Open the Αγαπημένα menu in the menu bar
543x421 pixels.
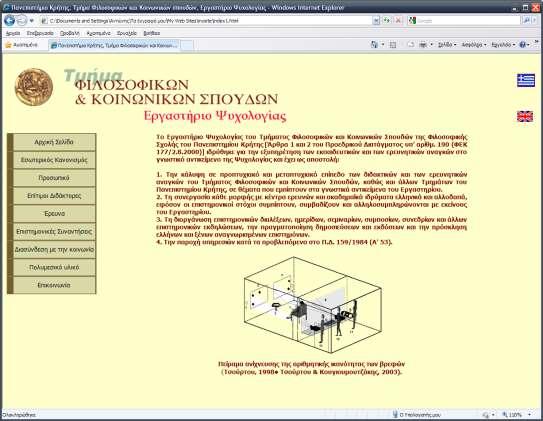(98, 33)
